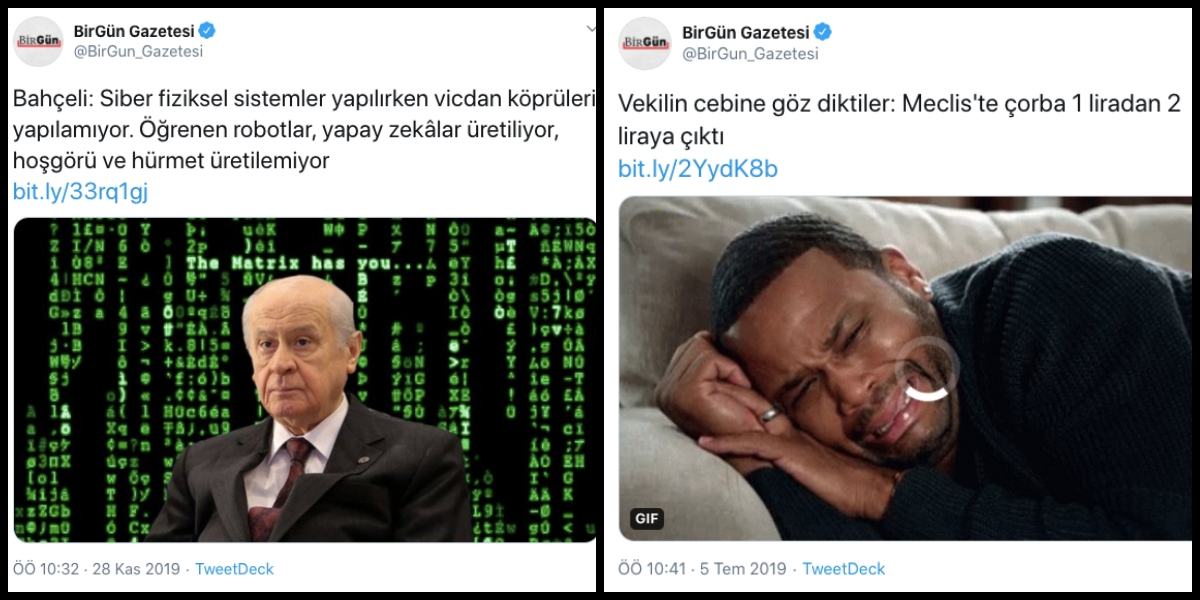1200x600 pixels.
Task: Open the bit.ly/2YydK8b link
Action: tap(698, 169)
